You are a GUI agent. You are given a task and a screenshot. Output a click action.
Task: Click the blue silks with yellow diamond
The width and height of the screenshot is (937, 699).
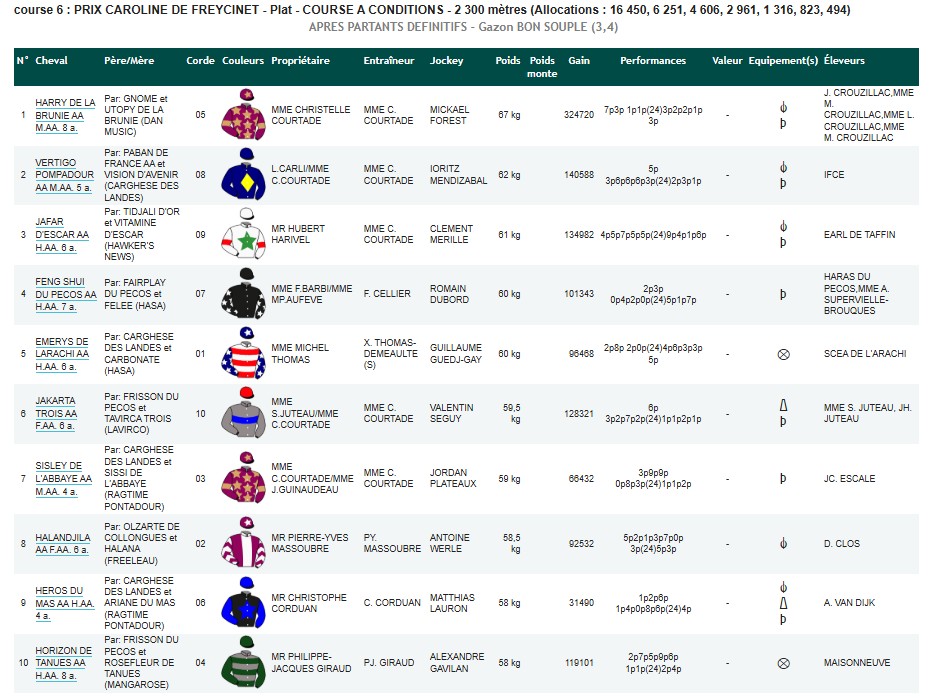point(243,174)
